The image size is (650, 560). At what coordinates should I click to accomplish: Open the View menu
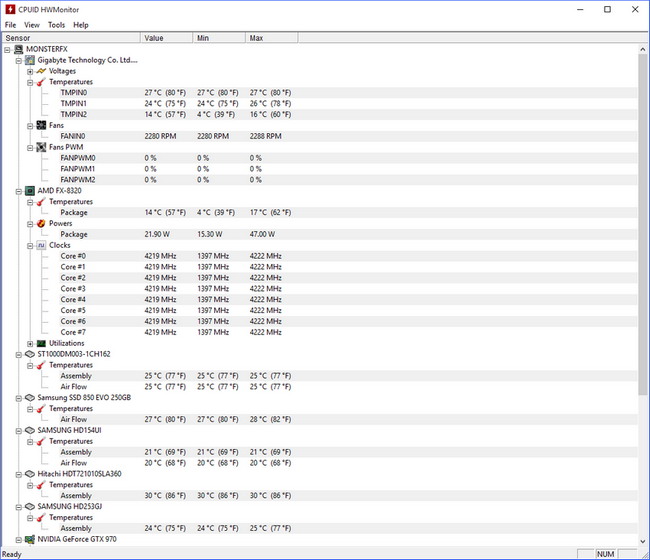coord(32,25)
